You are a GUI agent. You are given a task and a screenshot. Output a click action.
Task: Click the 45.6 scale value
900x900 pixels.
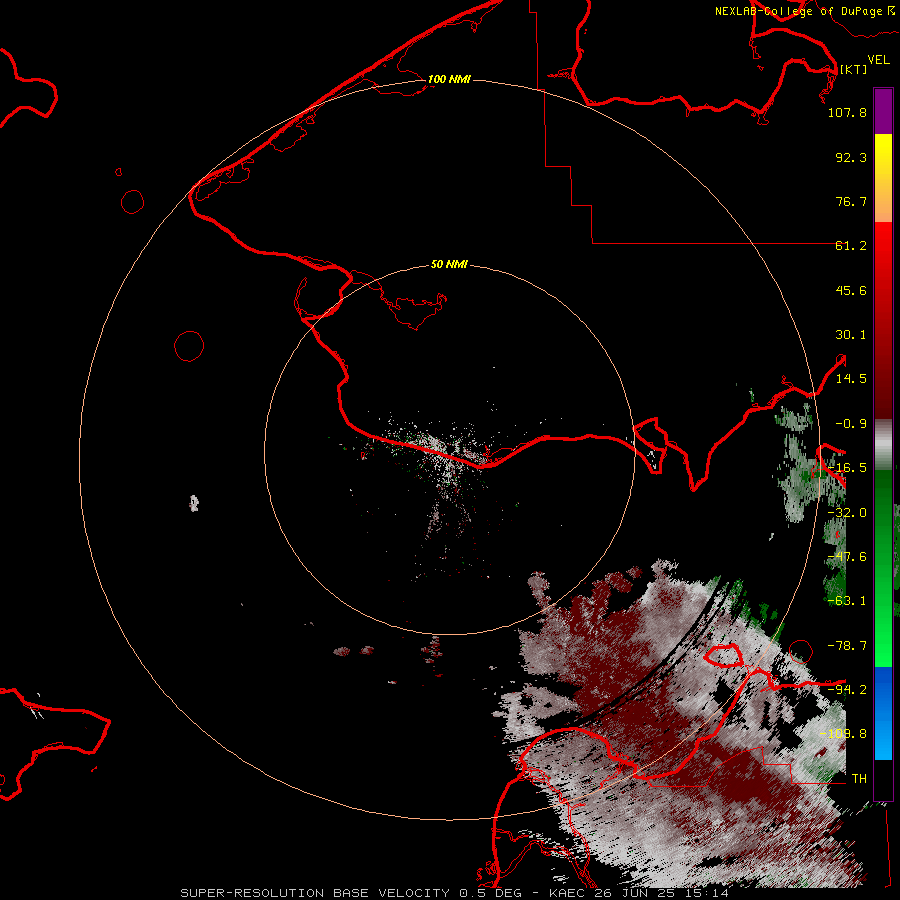click(851, 290)
